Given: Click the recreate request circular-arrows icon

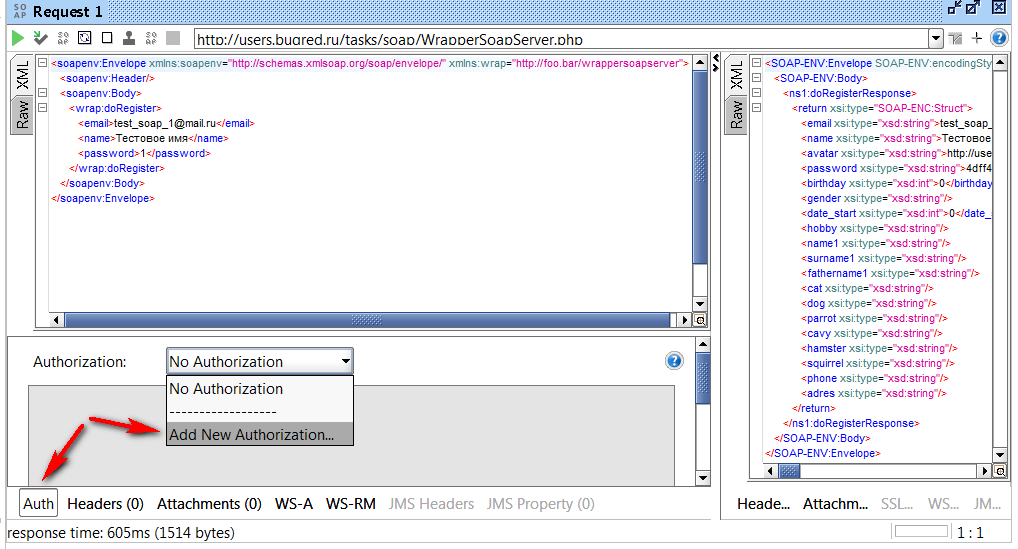Looking at the screenshot, I should (x=84, y=38).
